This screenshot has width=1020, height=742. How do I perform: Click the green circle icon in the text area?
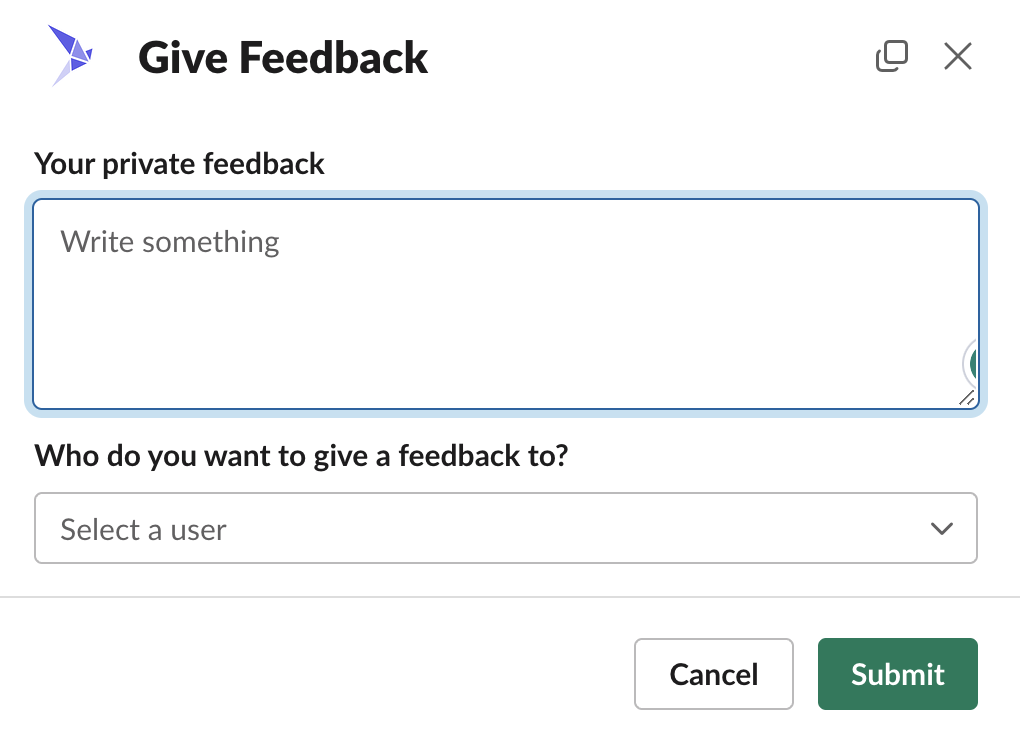pos(972,365)
